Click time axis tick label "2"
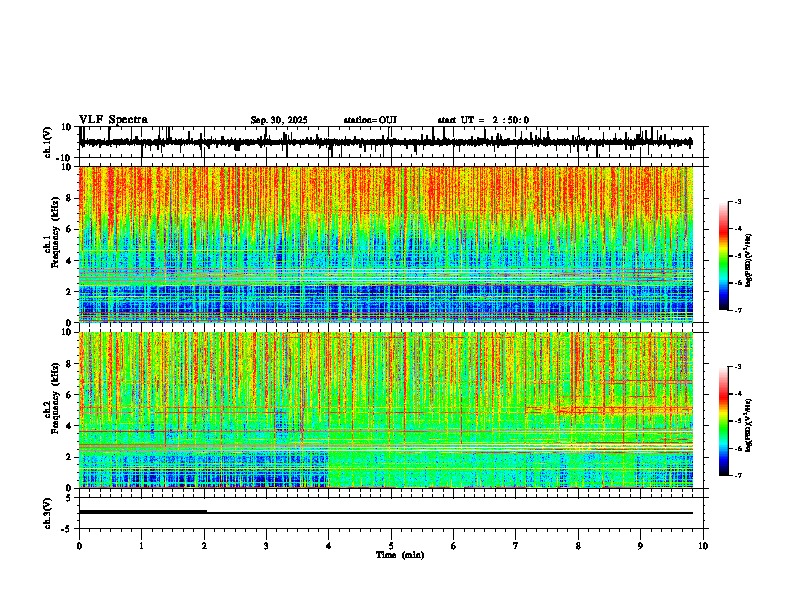 [x=204, y=546]
